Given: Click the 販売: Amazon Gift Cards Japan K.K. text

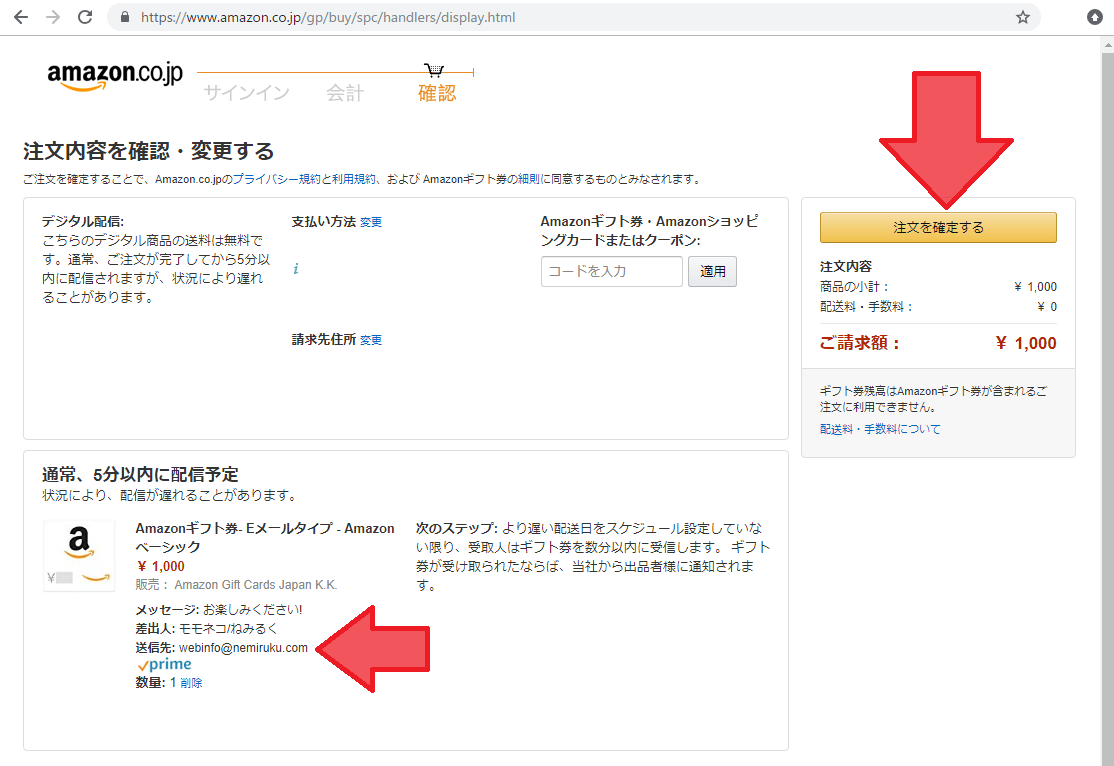Looking at the screenshot, I should (x=236, y=585).
